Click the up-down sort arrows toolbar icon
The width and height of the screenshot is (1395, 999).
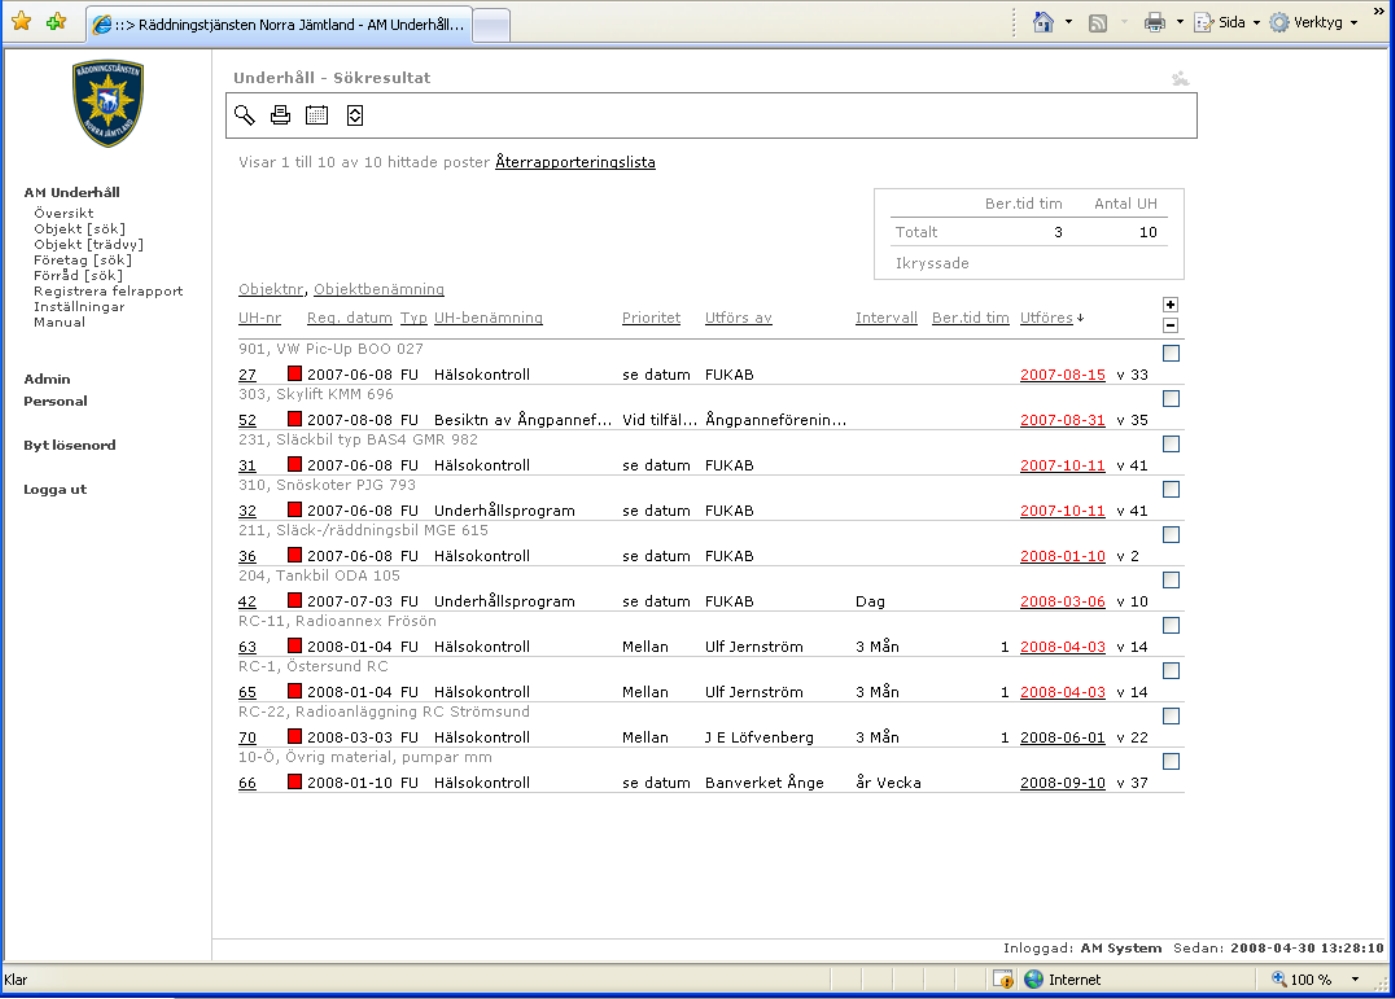click(355, 116)
